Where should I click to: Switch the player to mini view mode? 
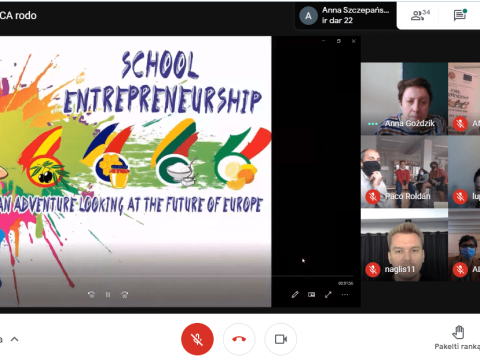tap(312, 295)
